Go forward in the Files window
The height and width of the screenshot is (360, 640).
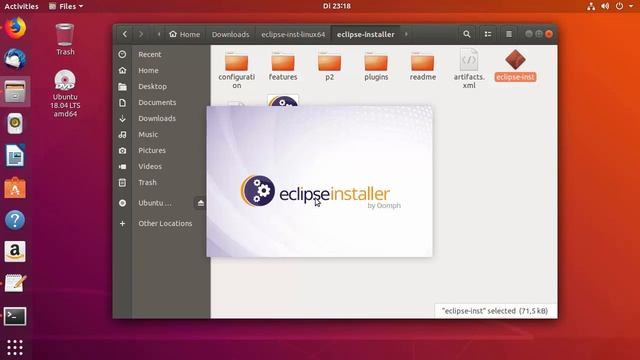point(141,34)
